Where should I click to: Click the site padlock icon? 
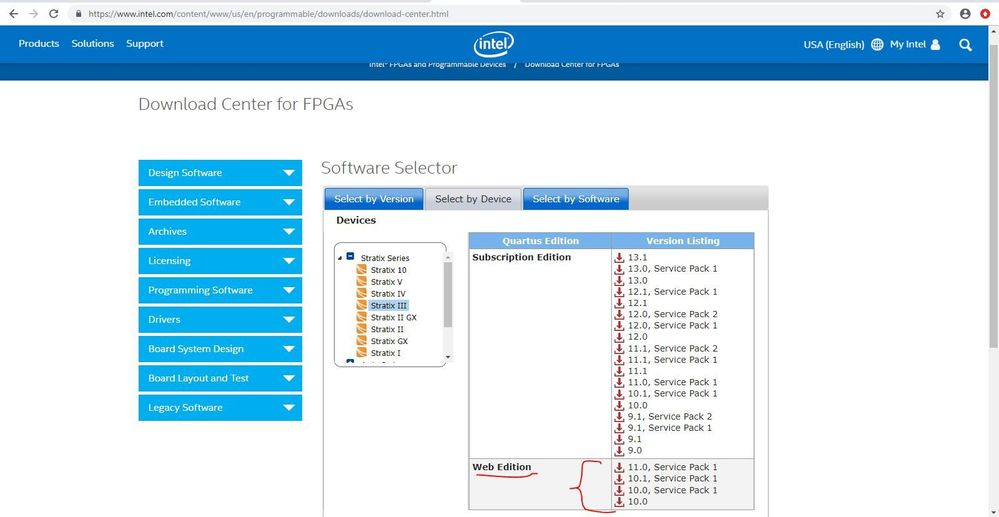(78, 13)
